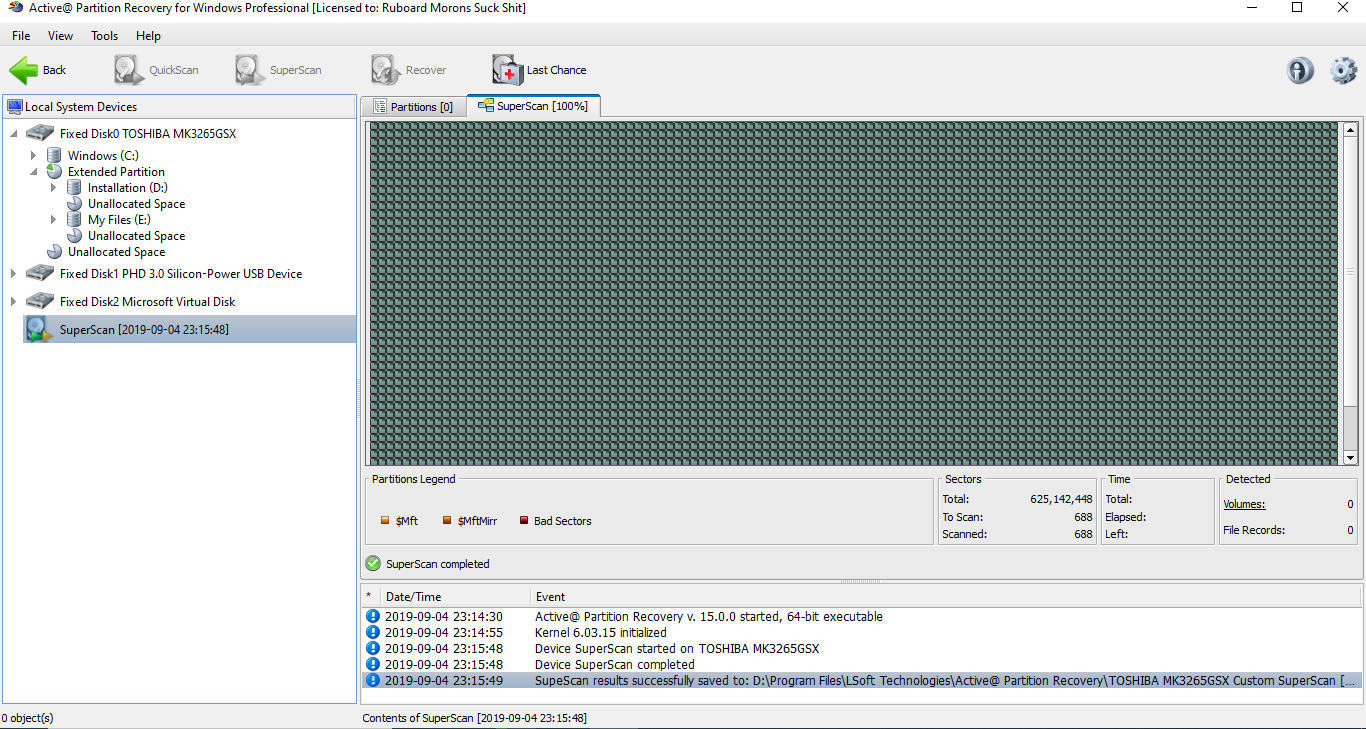Select the 'Device SuperScan completed' log row
The width and height of the screenshot is (1366, 729).
[x=862, y=664]
